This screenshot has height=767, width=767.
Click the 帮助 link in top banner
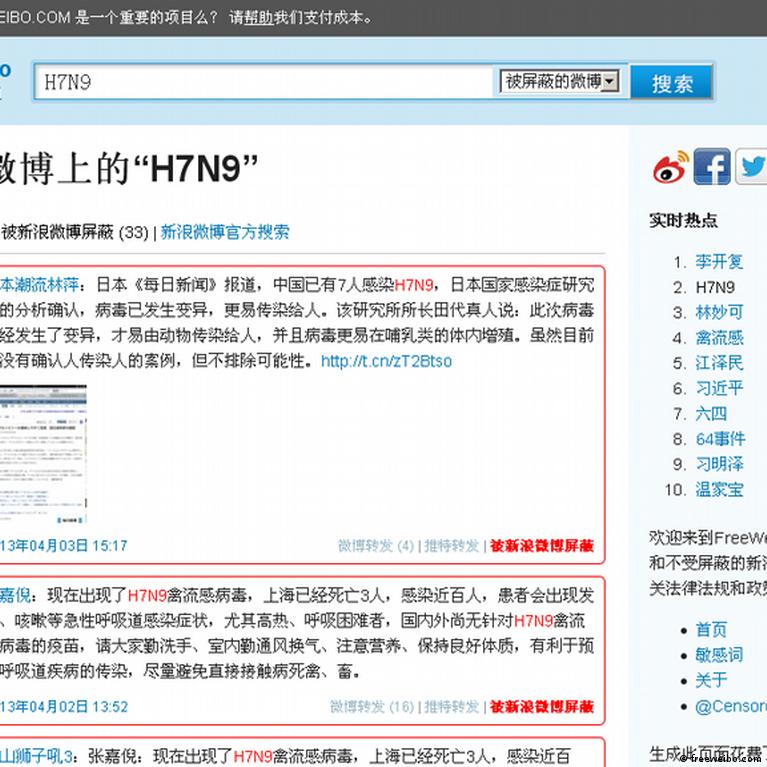(257, 17)
